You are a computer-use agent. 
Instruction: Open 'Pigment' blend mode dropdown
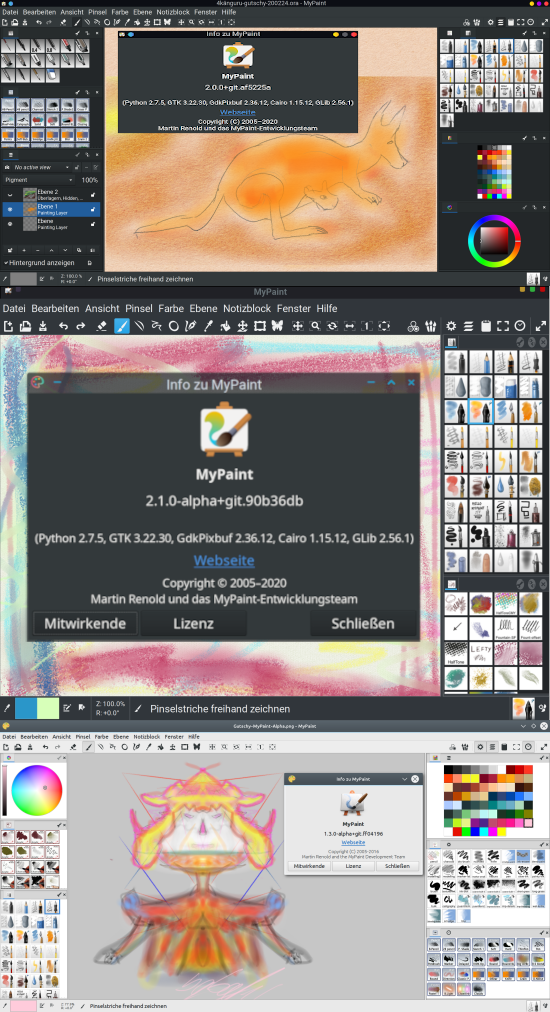click(39, 179)
